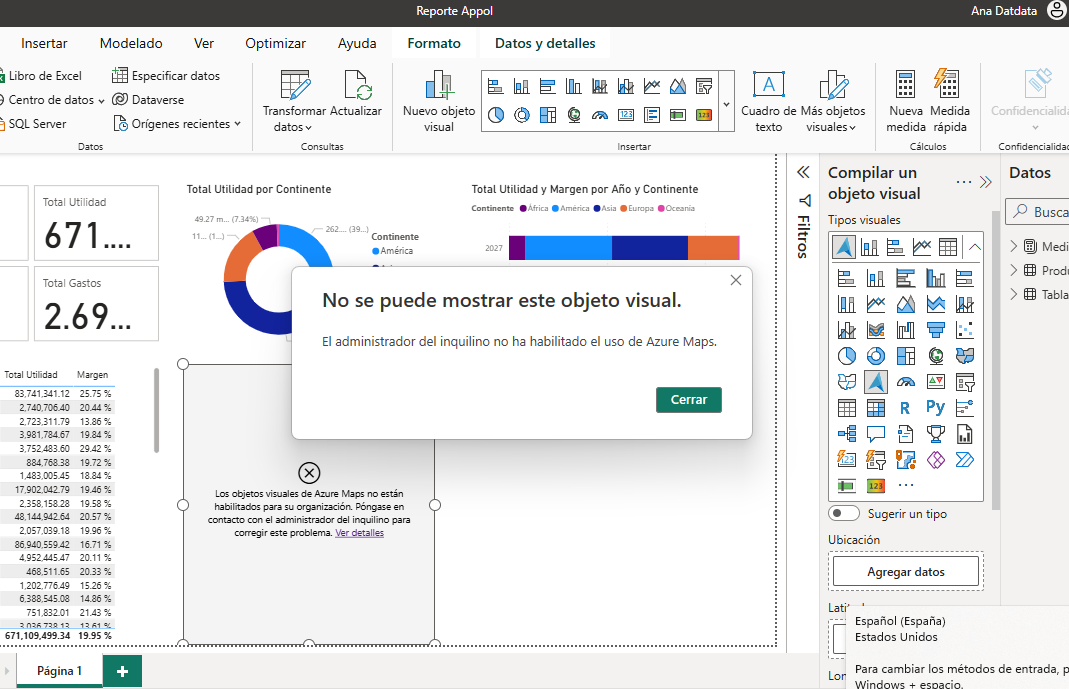Image resolution: width=1069 pixels, height=689 pixels.
Task: Open the Modelado ribbon tab
Action: [131, 43]
